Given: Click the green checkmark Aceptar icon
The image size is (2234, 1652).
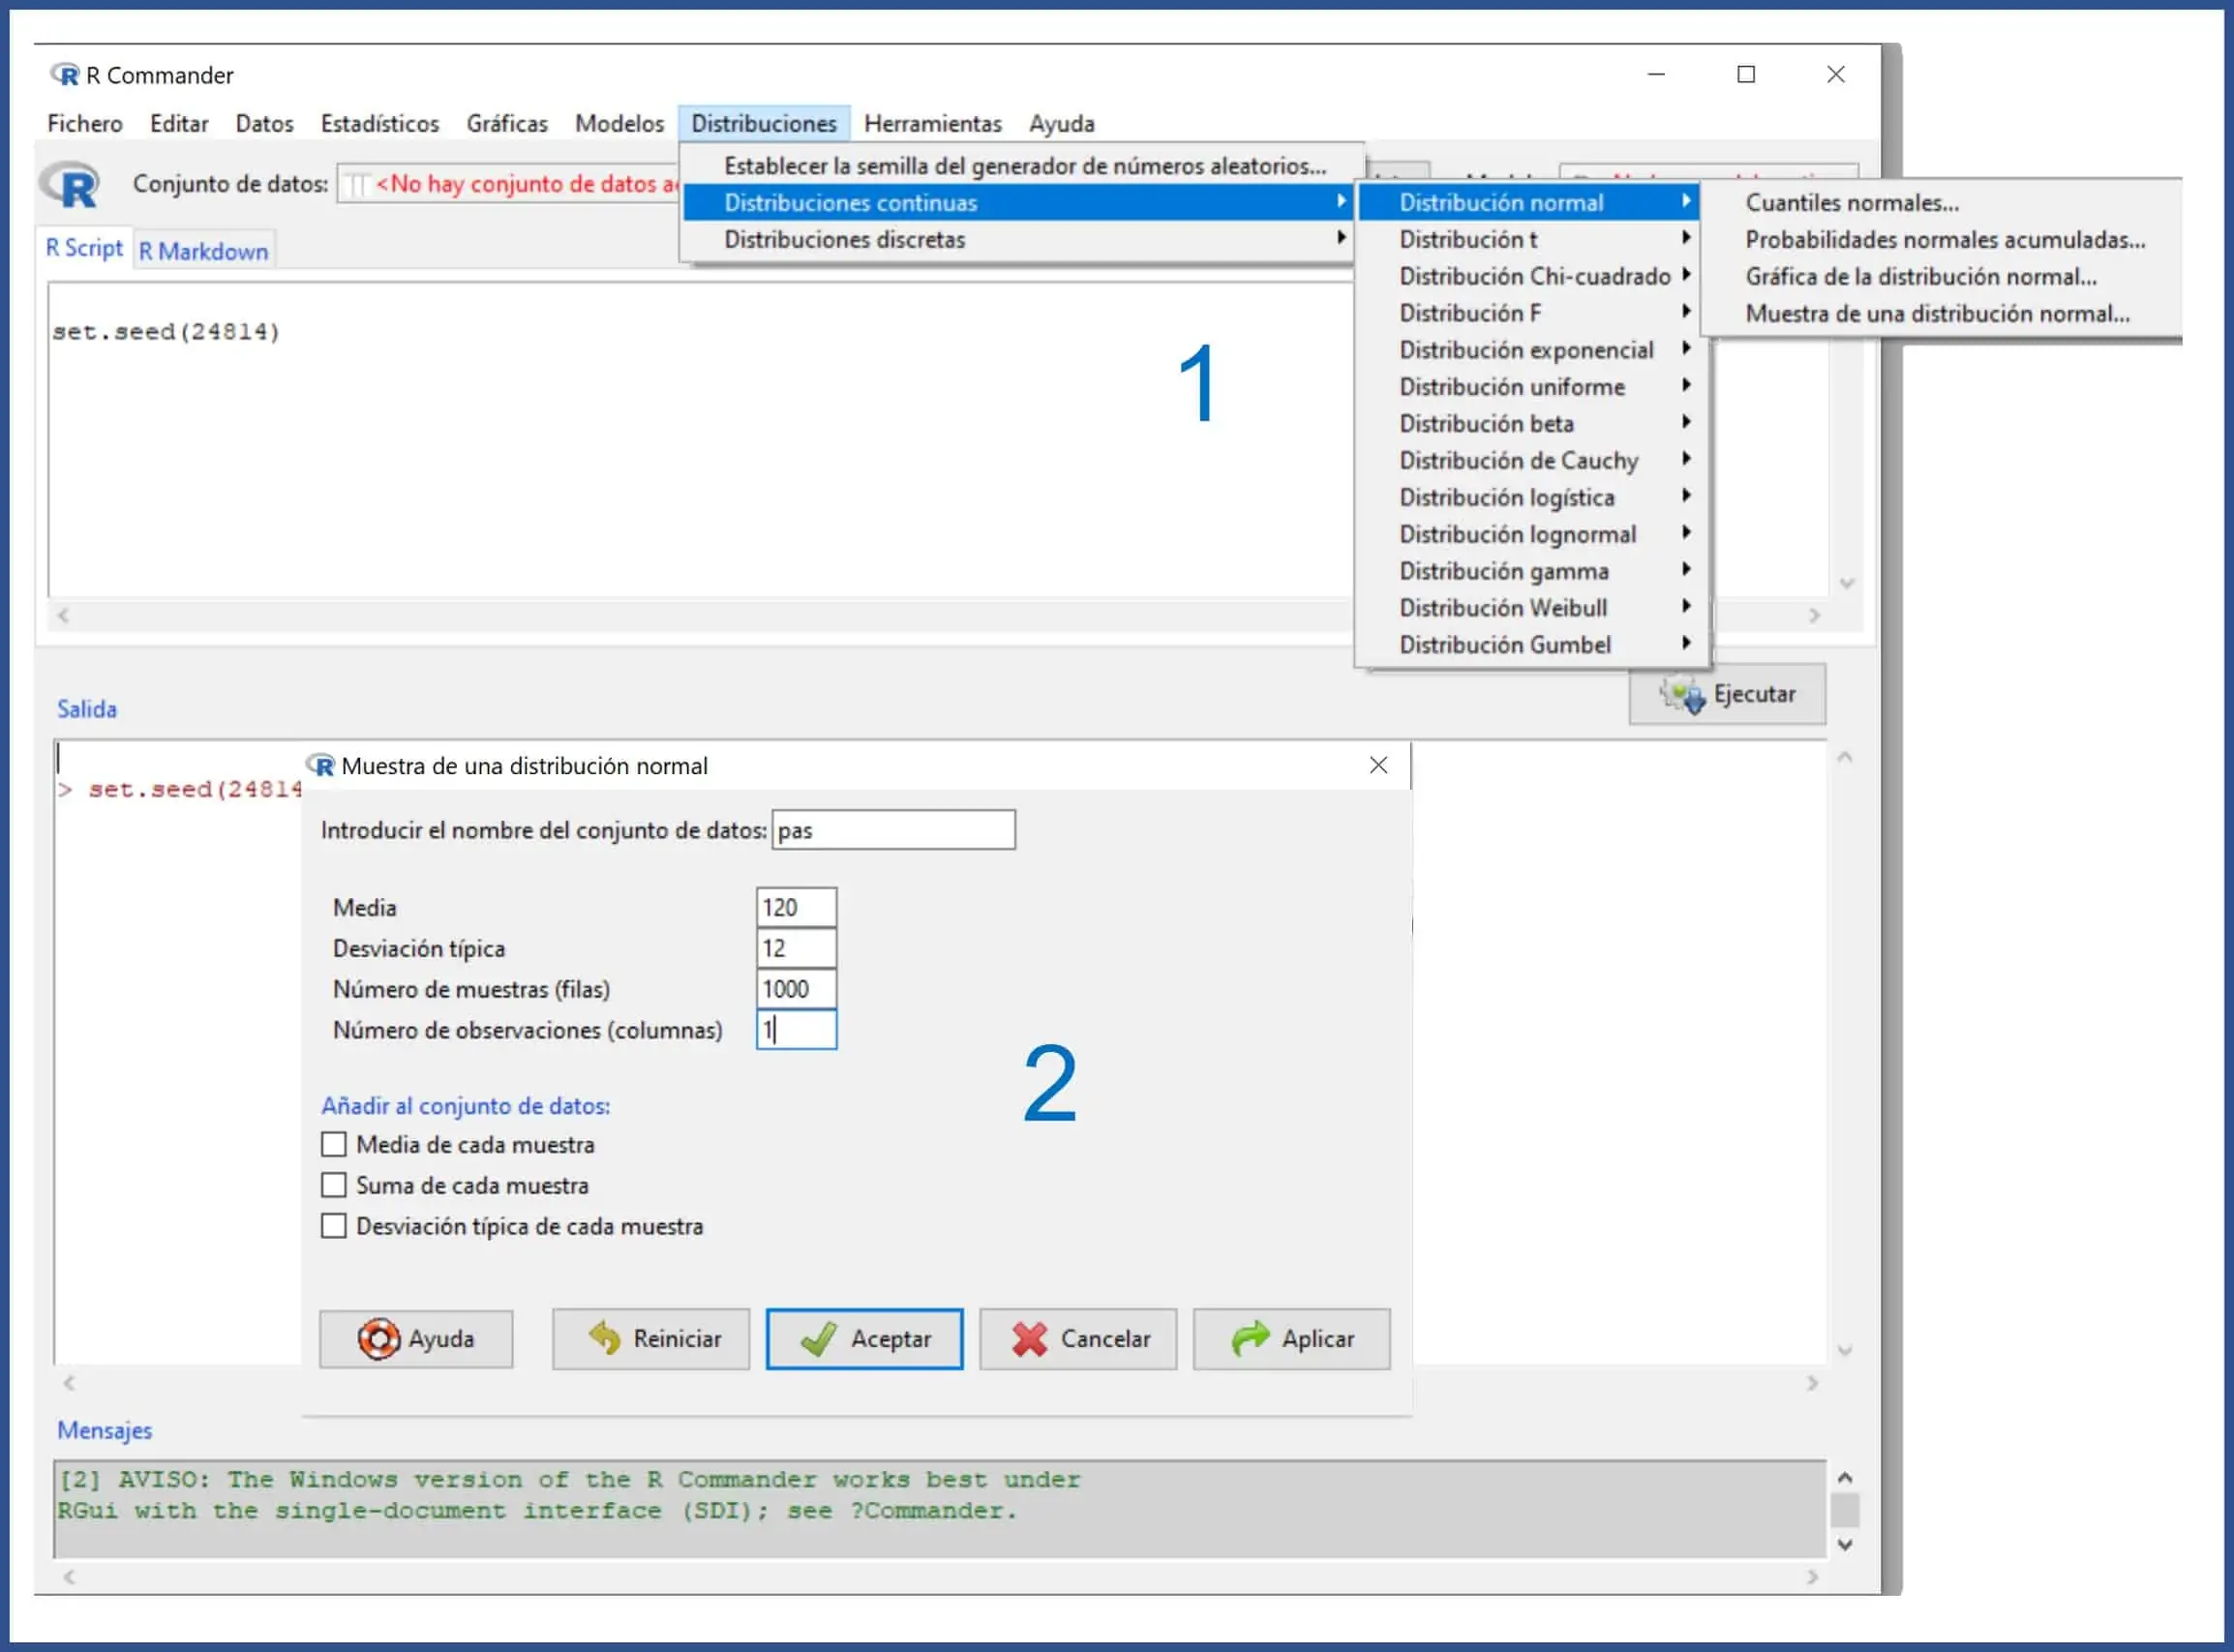Looking at the screenshot, I should click(819, 1338).
